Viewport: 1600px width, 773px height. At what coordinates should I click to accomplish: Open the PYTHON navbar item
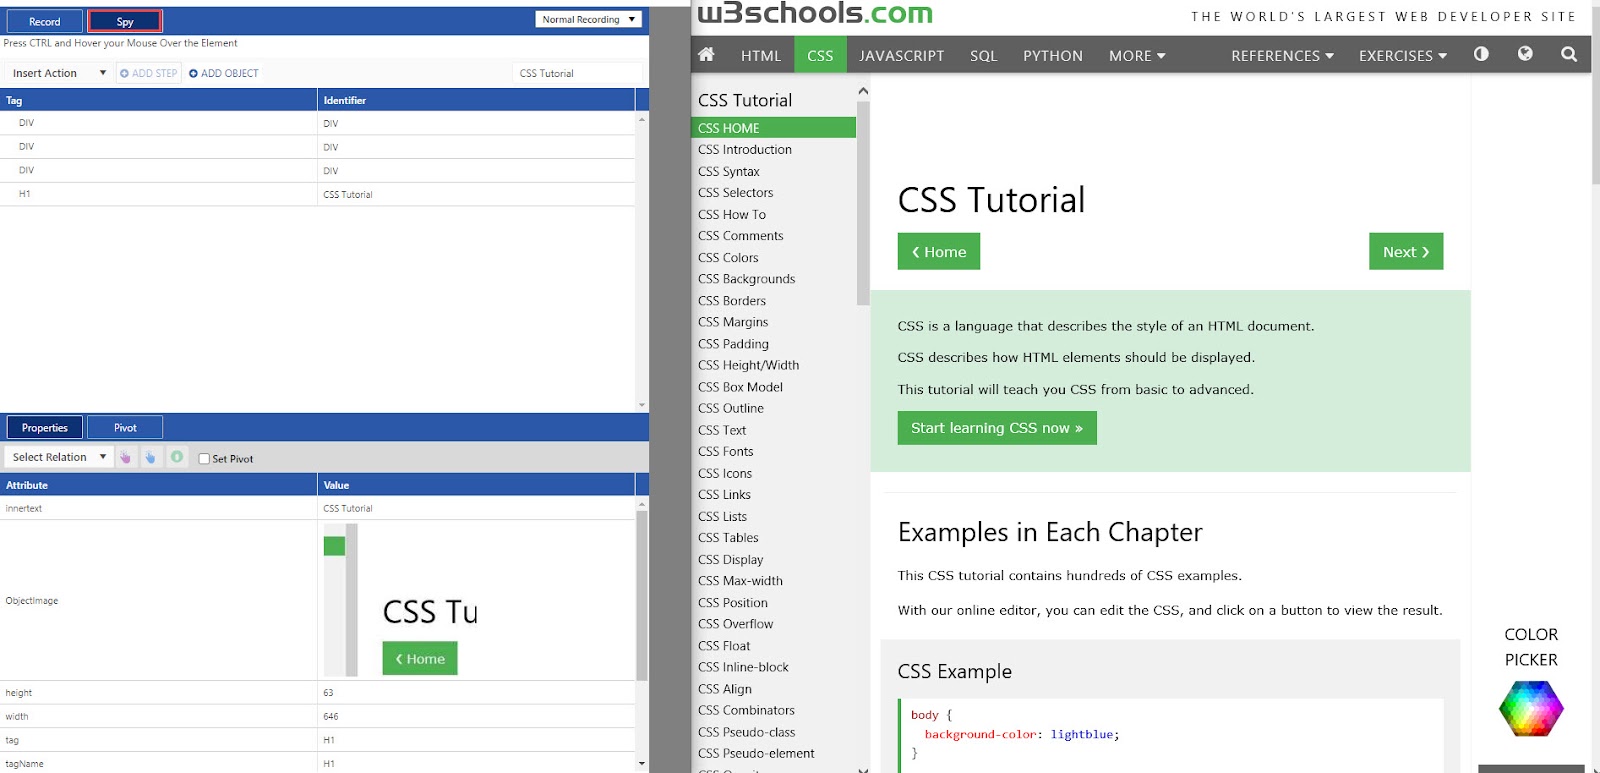tap(1053, 56)
